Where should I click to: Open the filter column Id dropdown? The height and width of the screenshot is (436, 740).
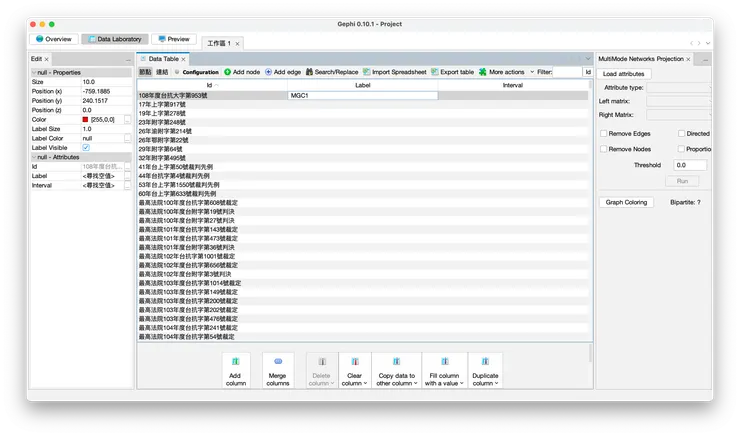tap(588, 72)
